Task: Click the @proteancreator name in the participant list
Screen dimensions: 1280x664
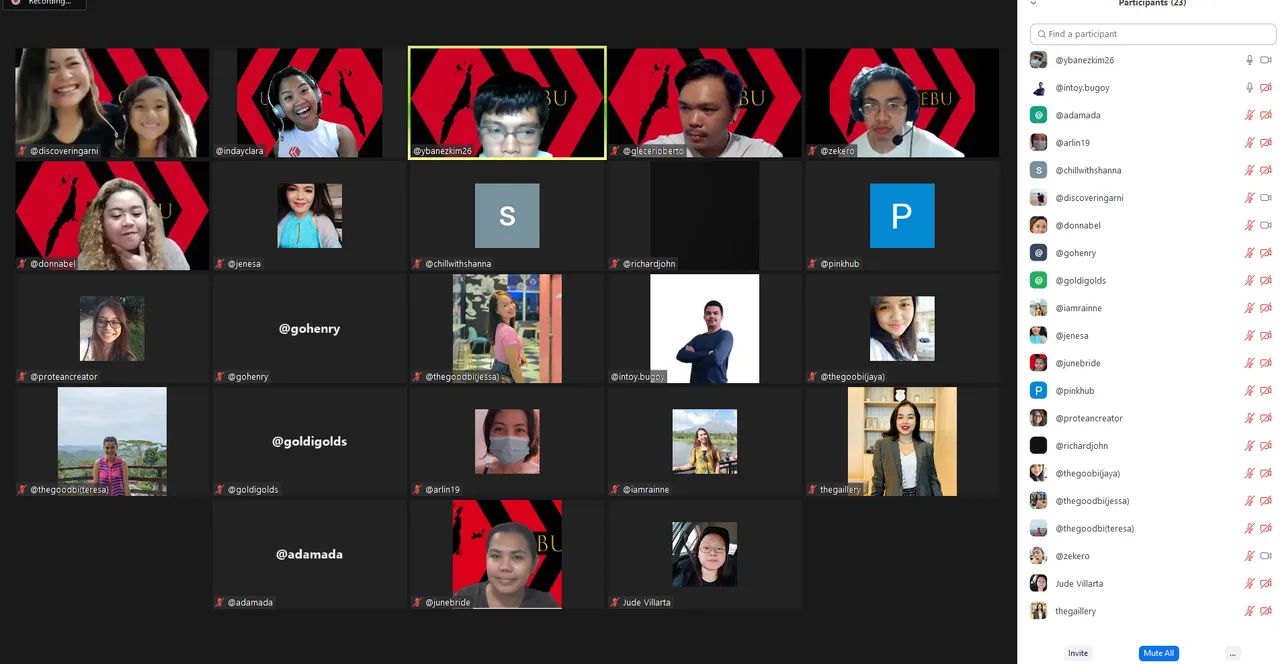Action: click(x=1089, y=418)
